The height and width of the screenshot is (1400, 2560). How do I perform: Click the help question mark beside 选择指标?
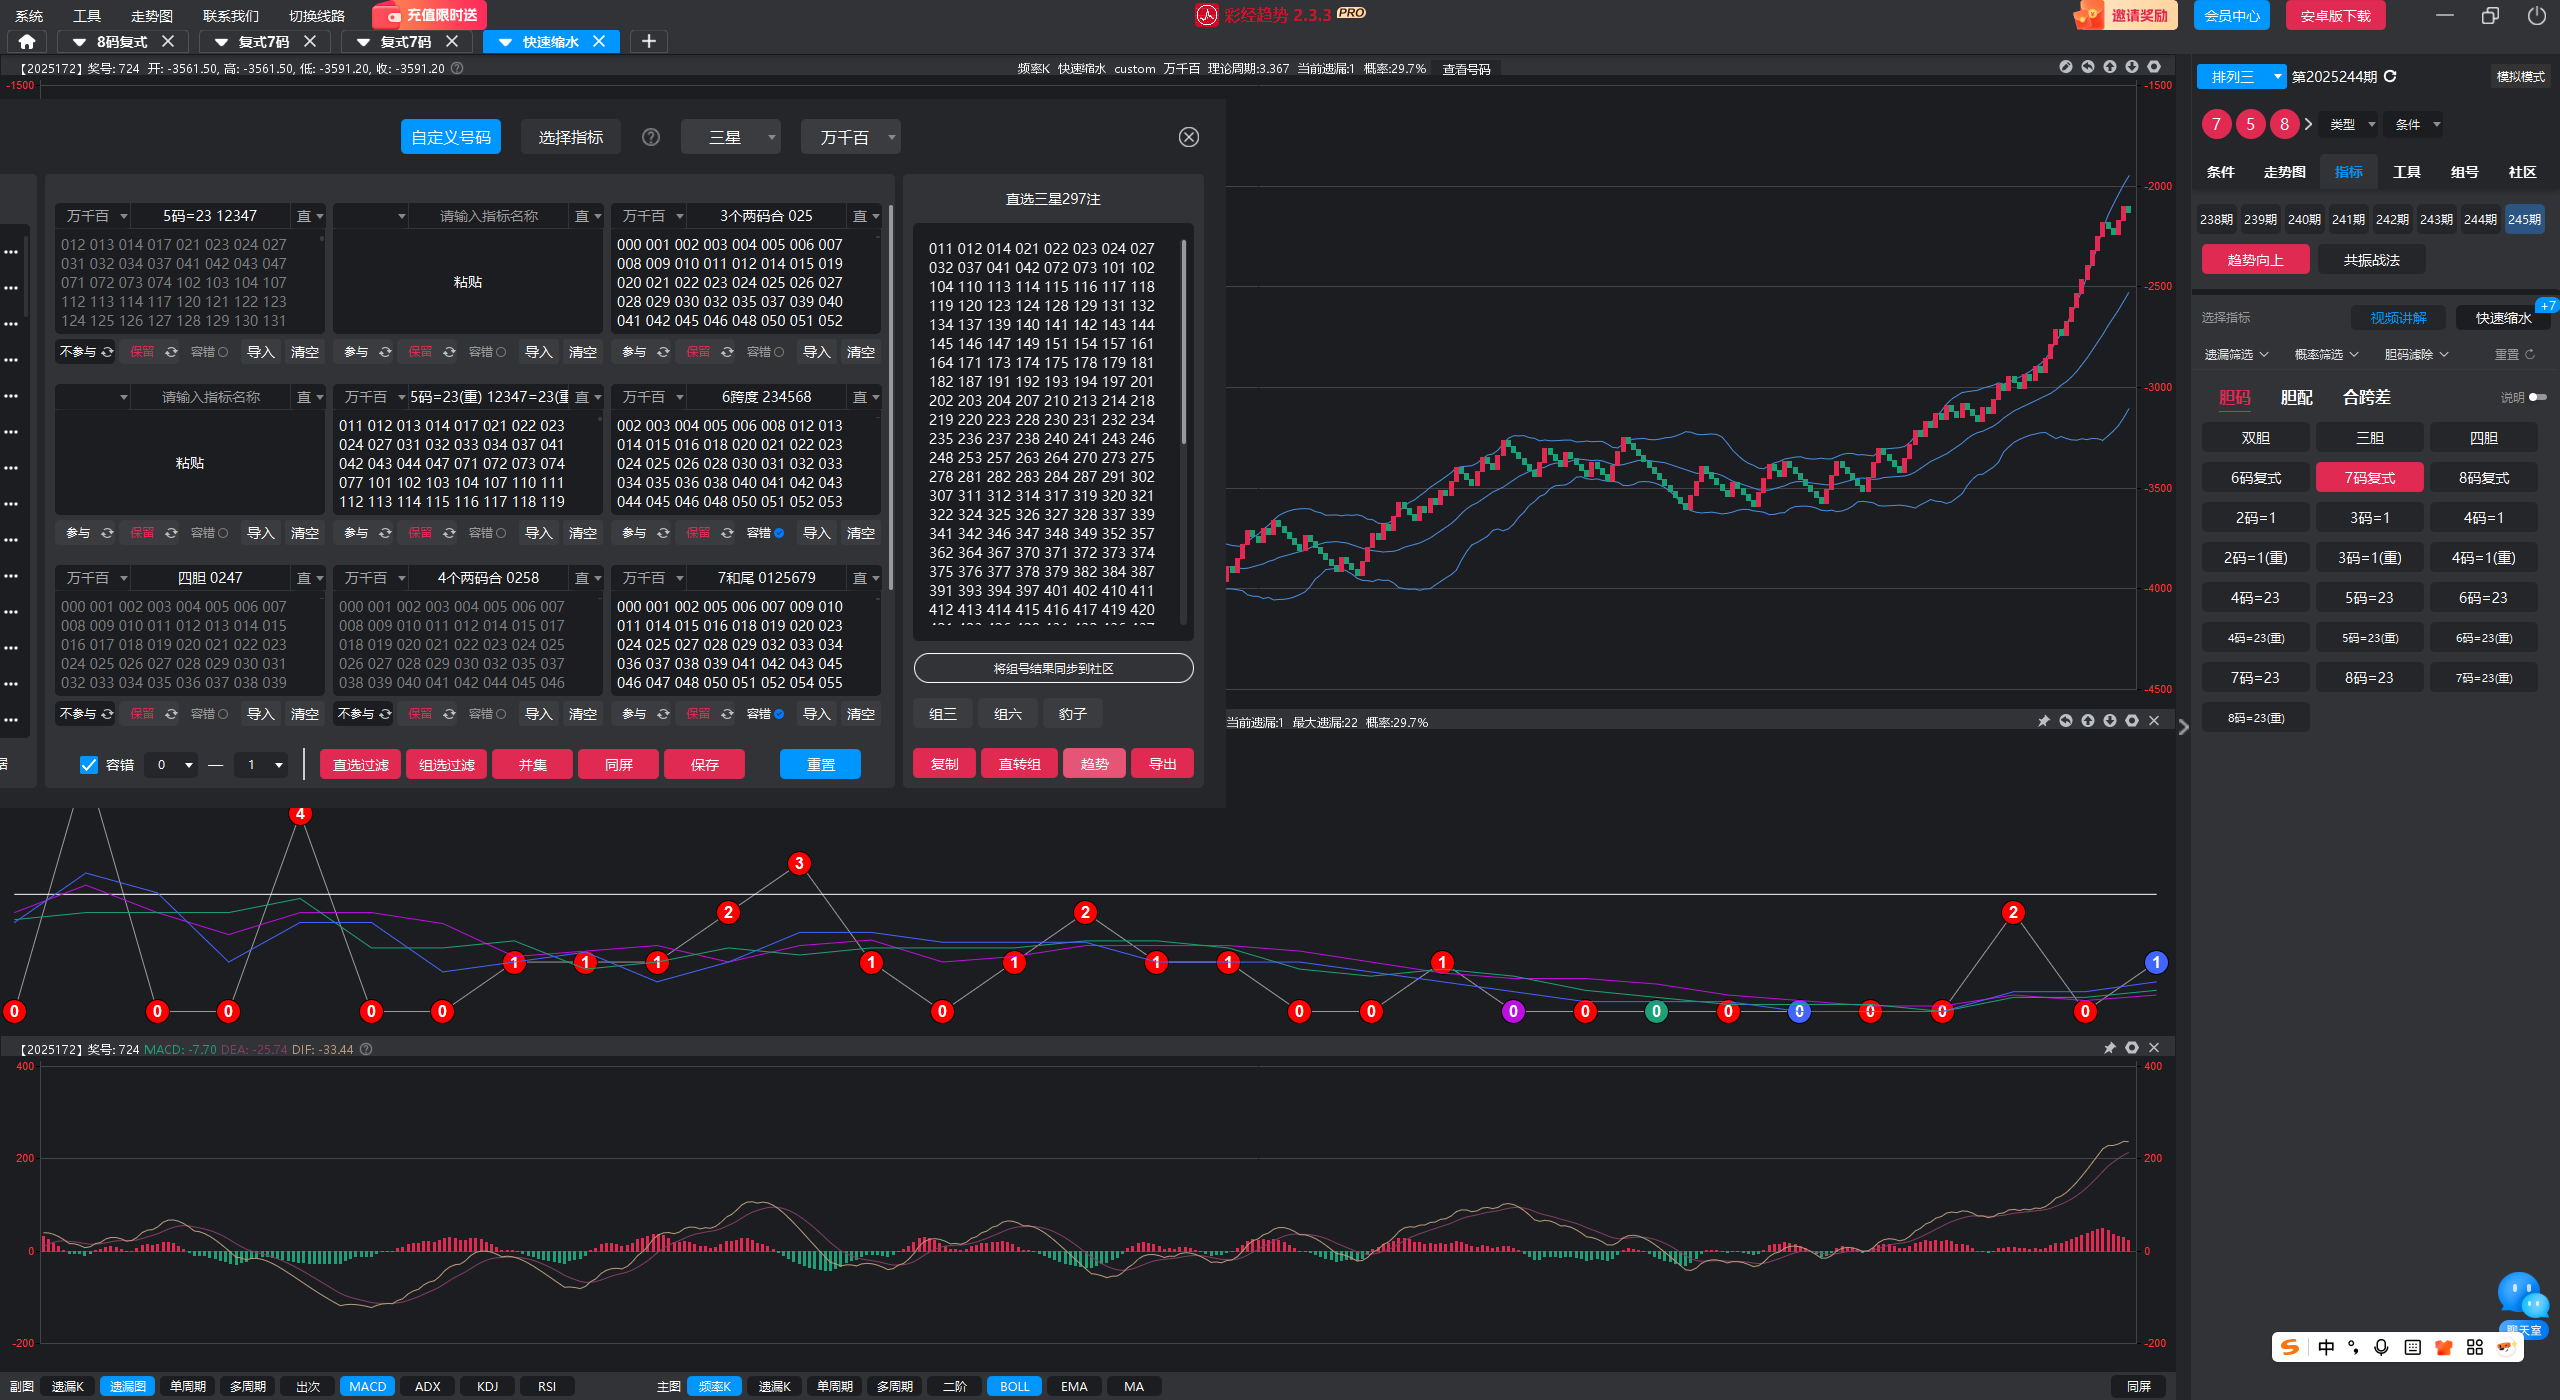(x=651, y=137)
